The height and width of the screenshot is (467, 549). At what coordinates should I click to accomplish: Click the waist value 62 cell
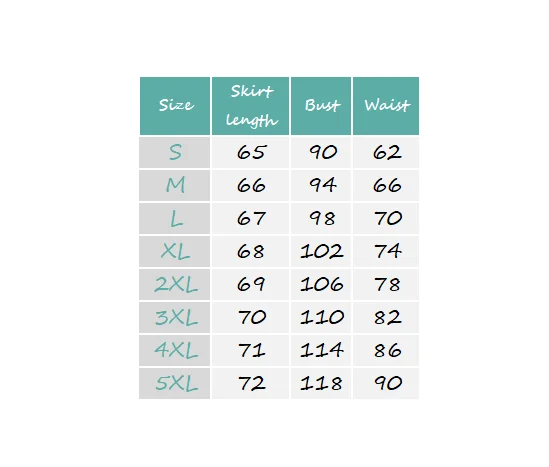386,152
